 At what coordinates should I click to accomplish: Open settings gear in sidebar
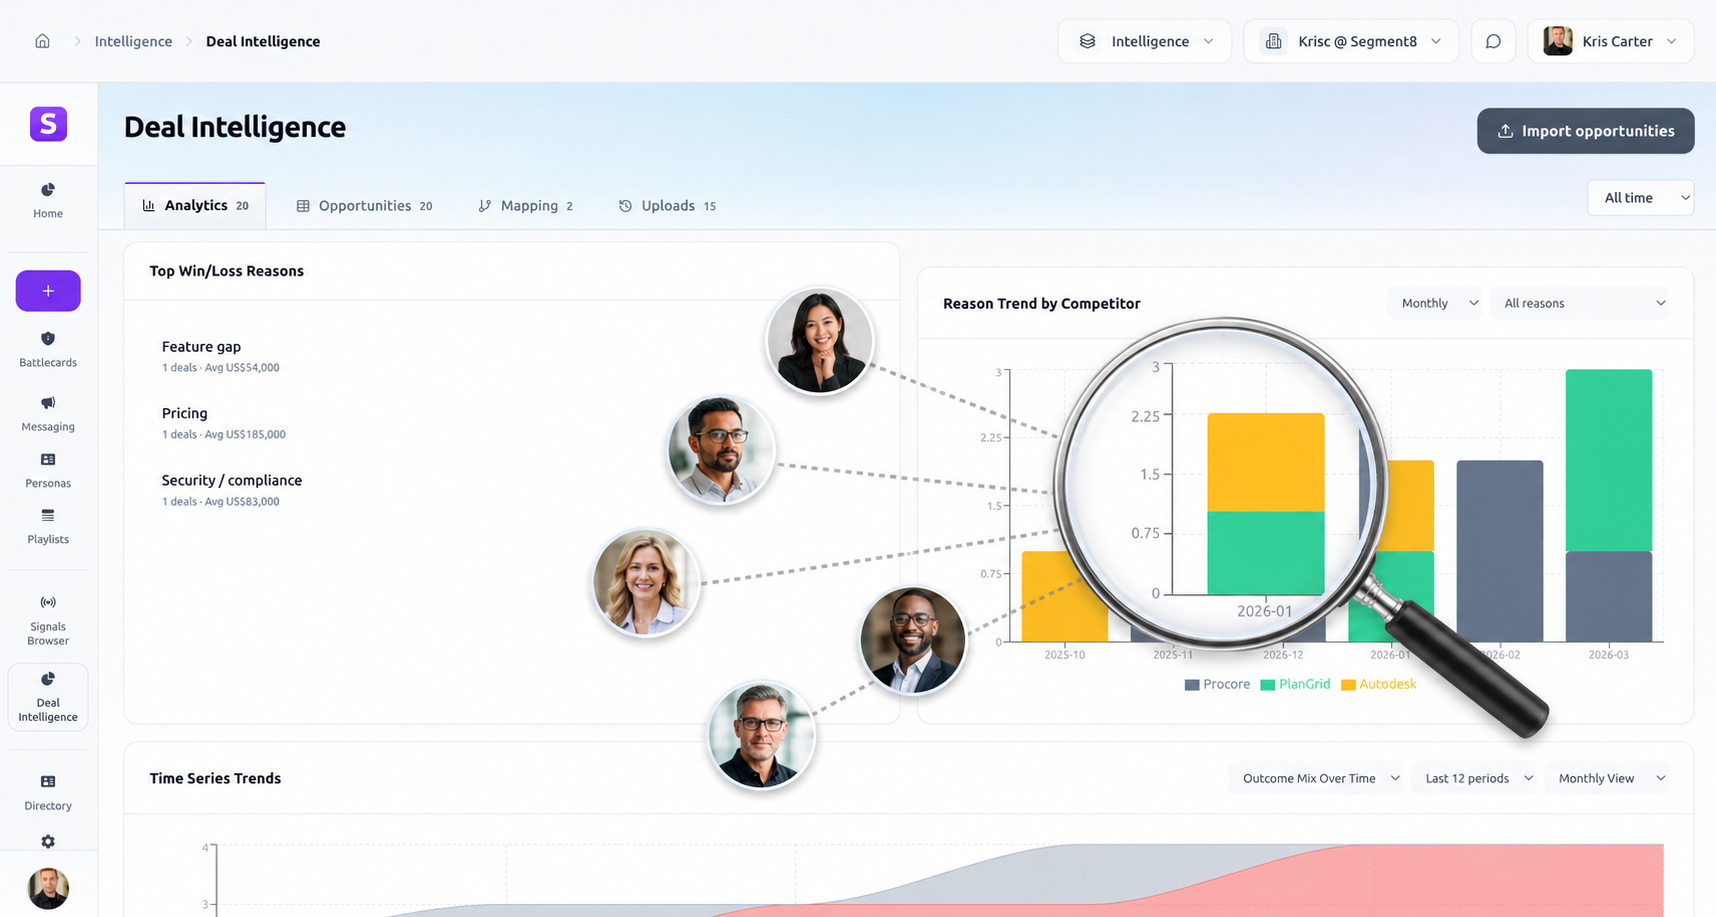tap(48, 841)
